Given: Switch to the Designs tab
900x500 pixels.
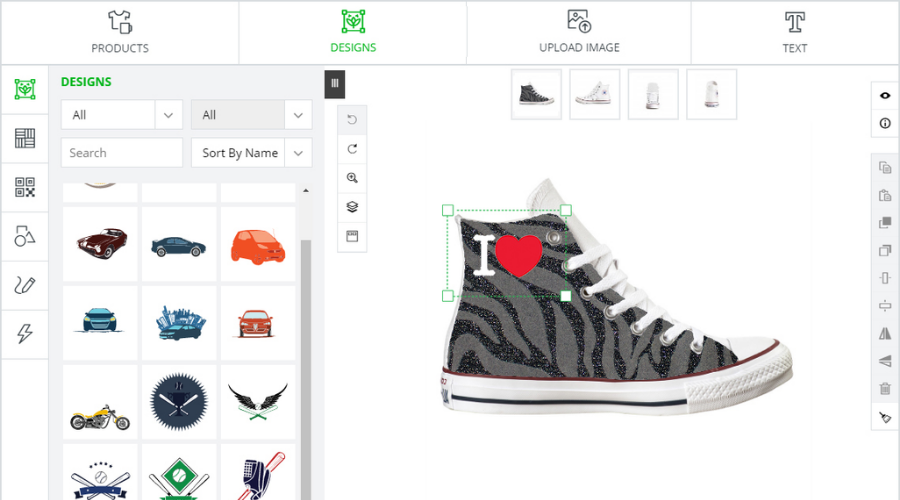Looking at the screenshot, I should coord(353,33).
